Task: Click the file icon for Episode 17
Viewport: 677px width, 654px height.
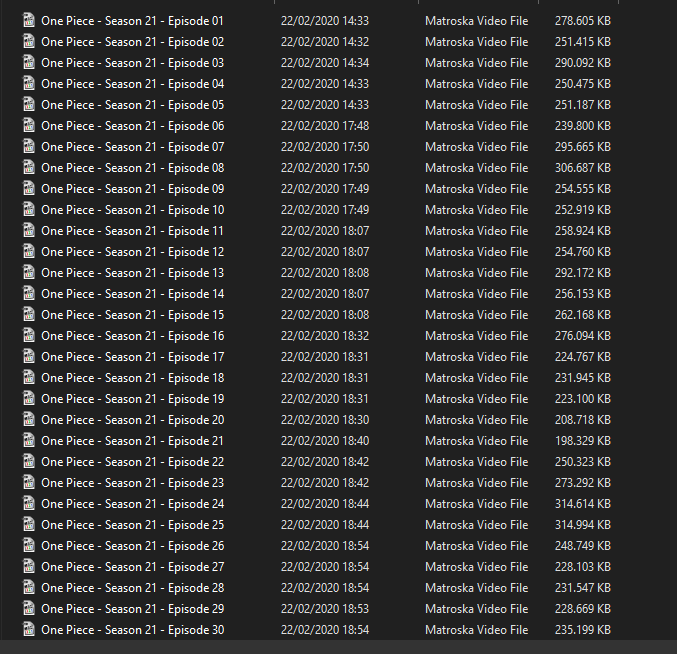Action: click(29, 357)
